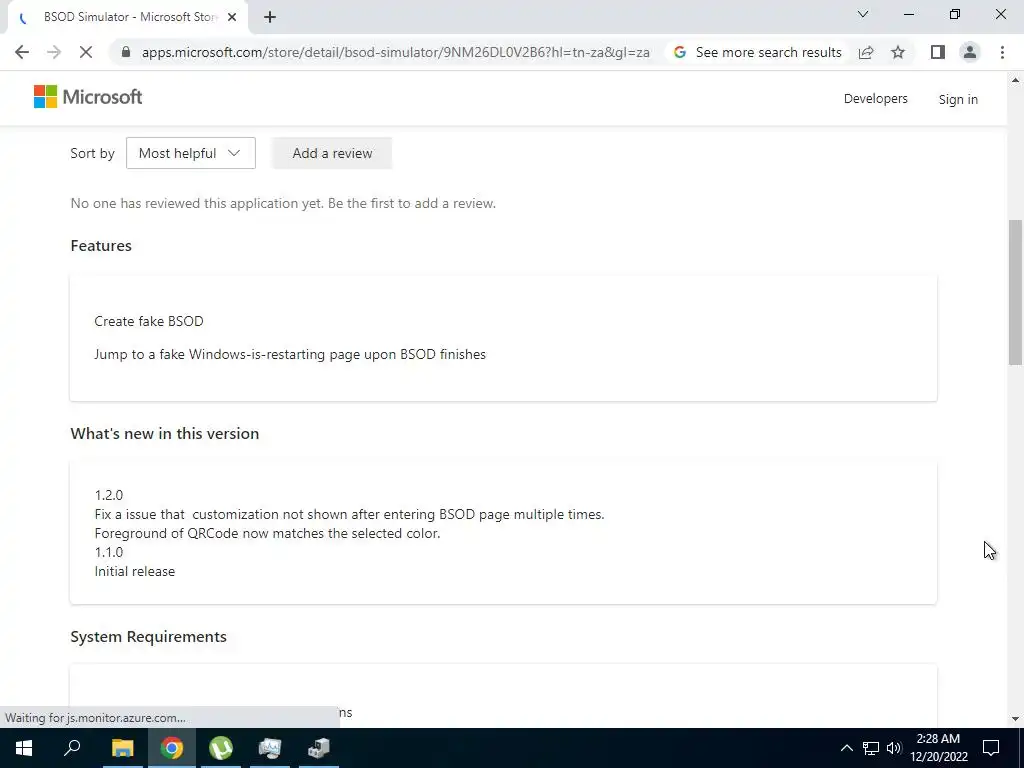Viewport: 1024px width, 768px height.
Task: Open File Explorer from taskbar
Action: click(122, 748)
